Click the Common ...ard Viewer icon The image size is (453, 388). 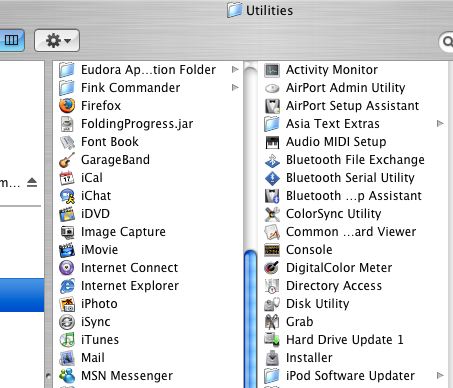coord(272,232)
